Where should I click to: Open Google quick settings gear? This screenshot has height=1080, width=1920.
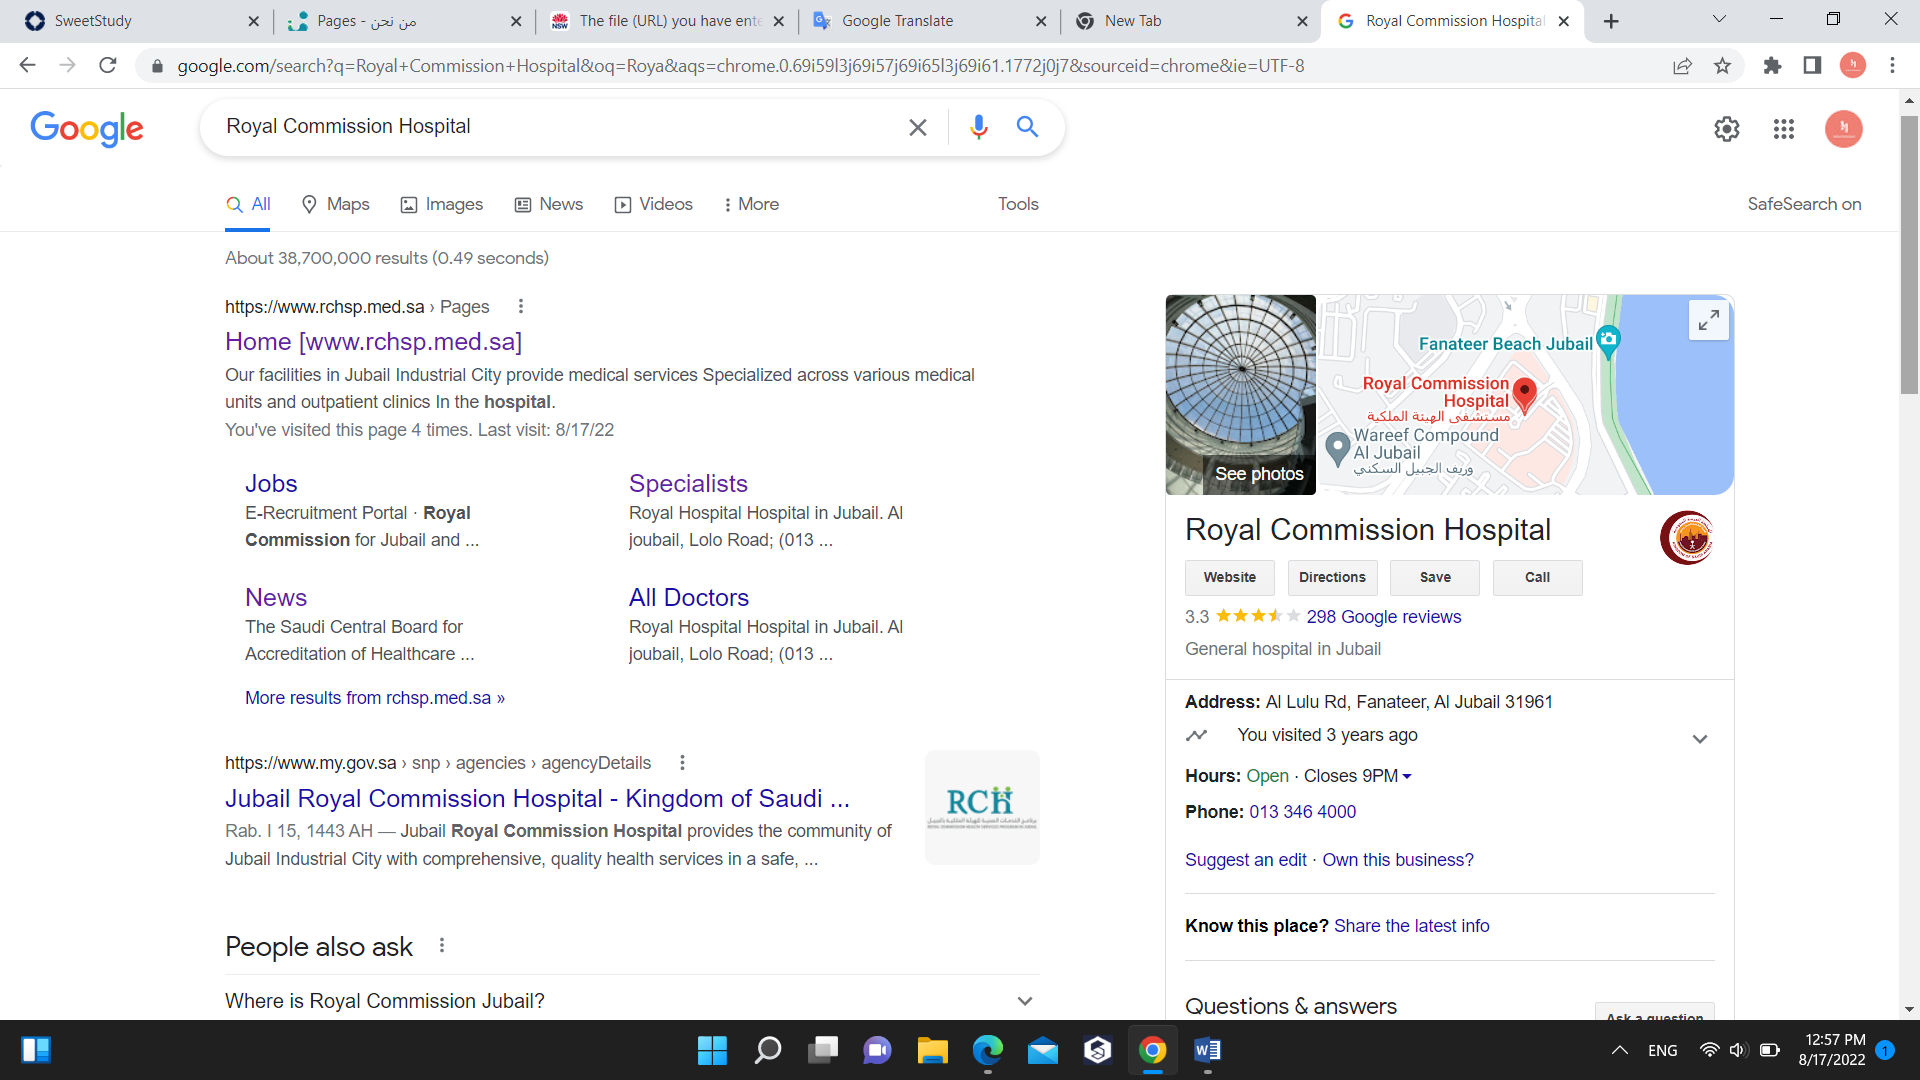[x=1727, y=129]
